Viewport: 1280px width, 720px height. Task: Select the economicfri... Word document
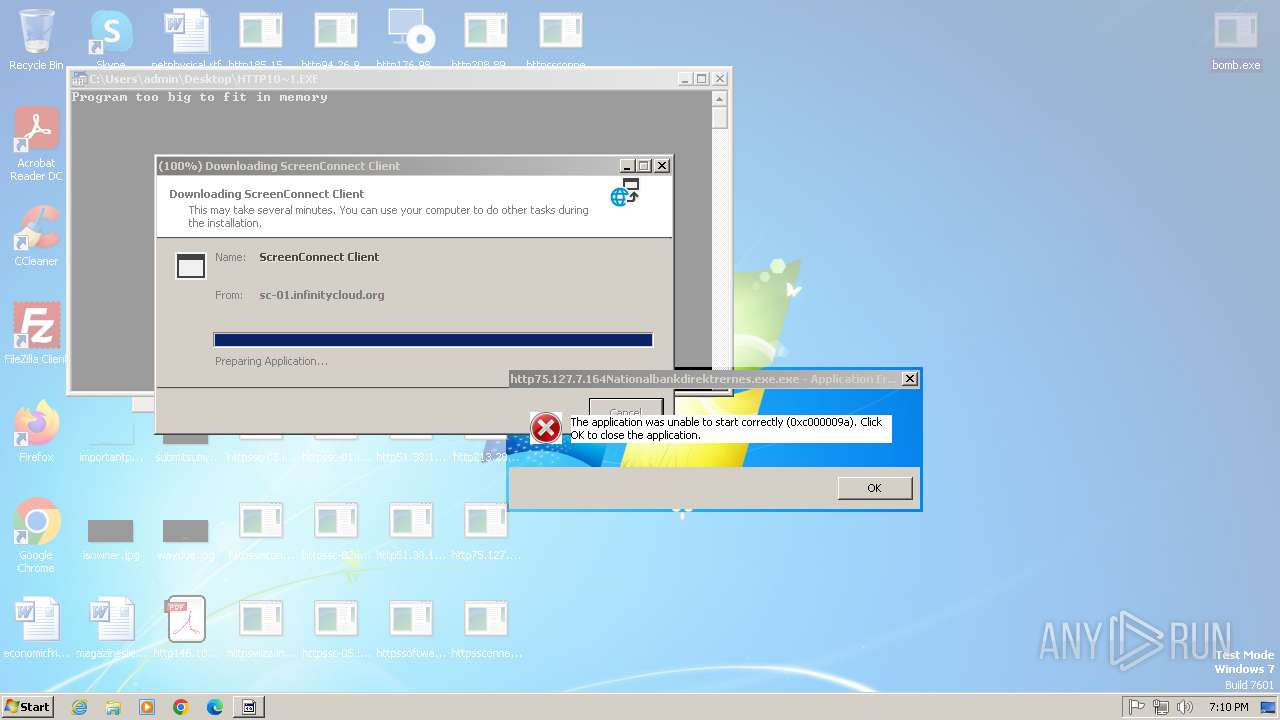pos(37,627)
